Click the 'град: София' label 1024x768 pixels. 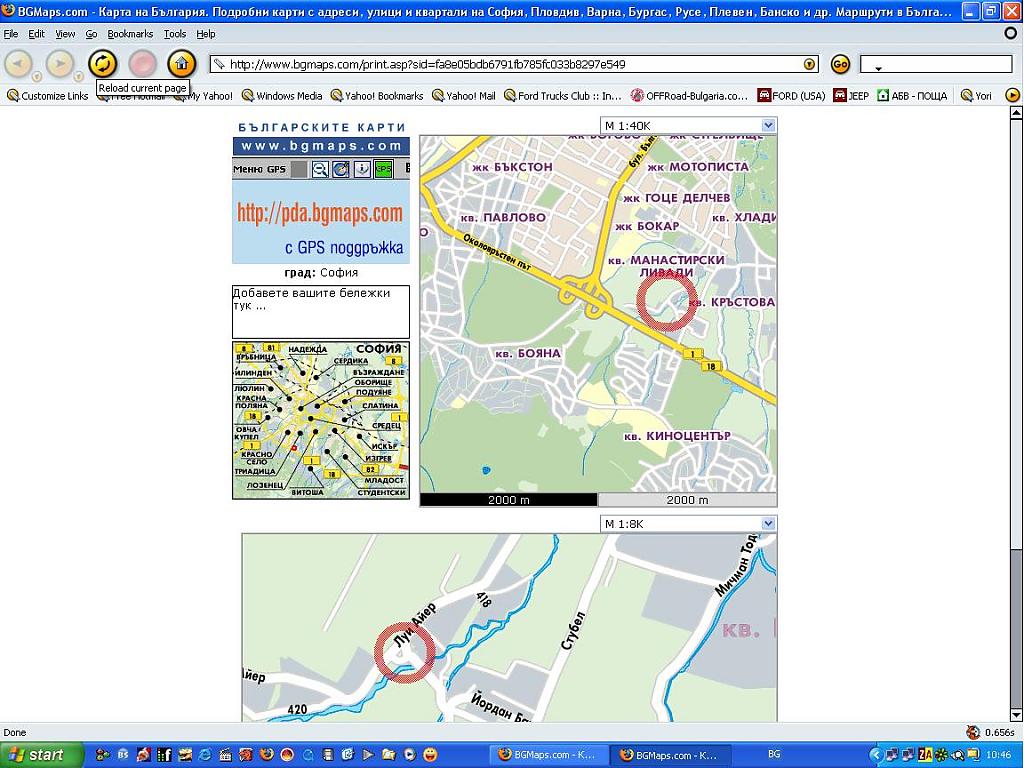coord(321,272)
